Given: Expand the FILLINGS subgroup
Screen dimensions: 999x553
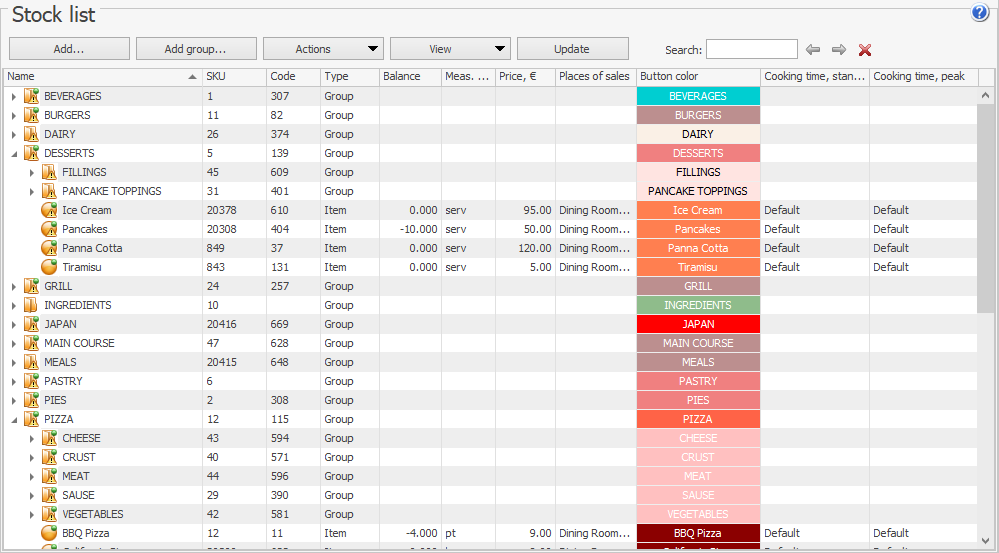Looking at the screenshot, I should tap(32, 172).
